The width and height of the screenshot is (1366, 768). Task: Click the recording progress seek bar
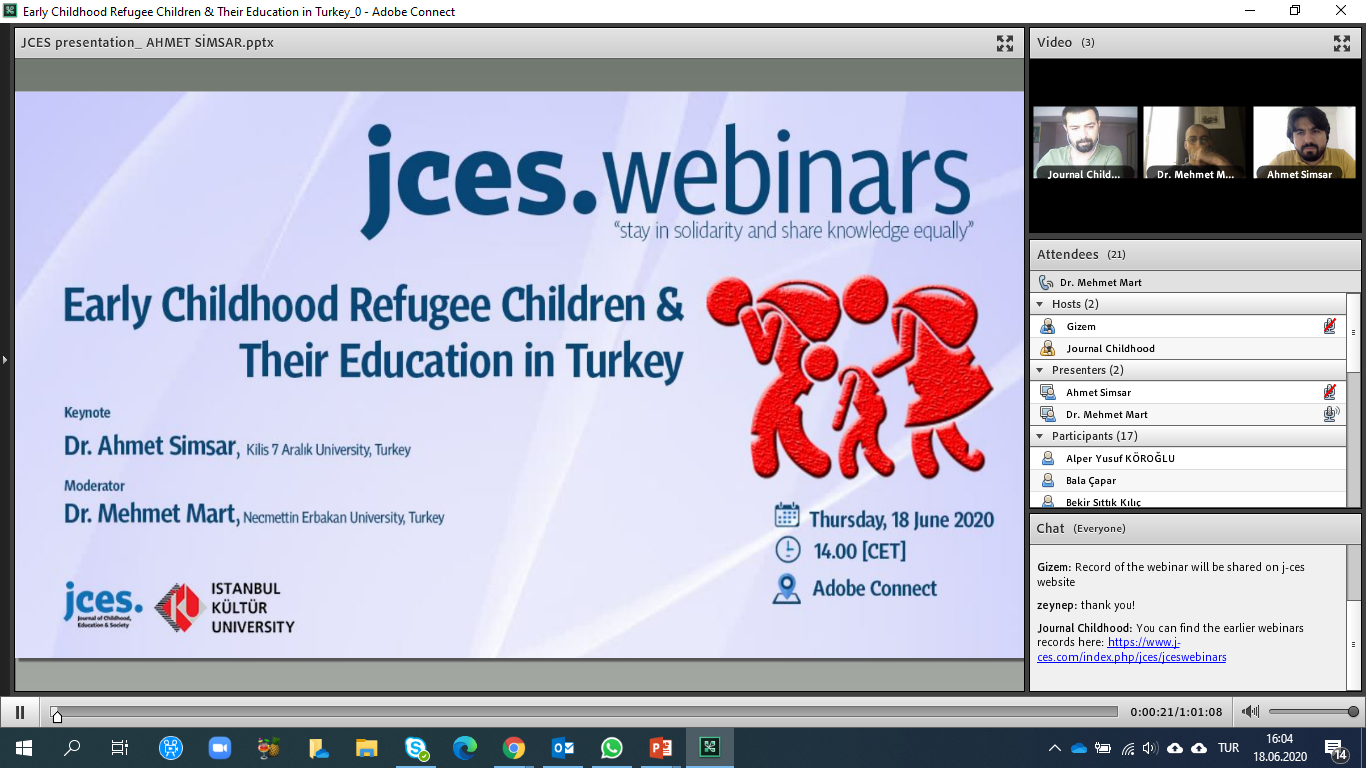(585, 712)
